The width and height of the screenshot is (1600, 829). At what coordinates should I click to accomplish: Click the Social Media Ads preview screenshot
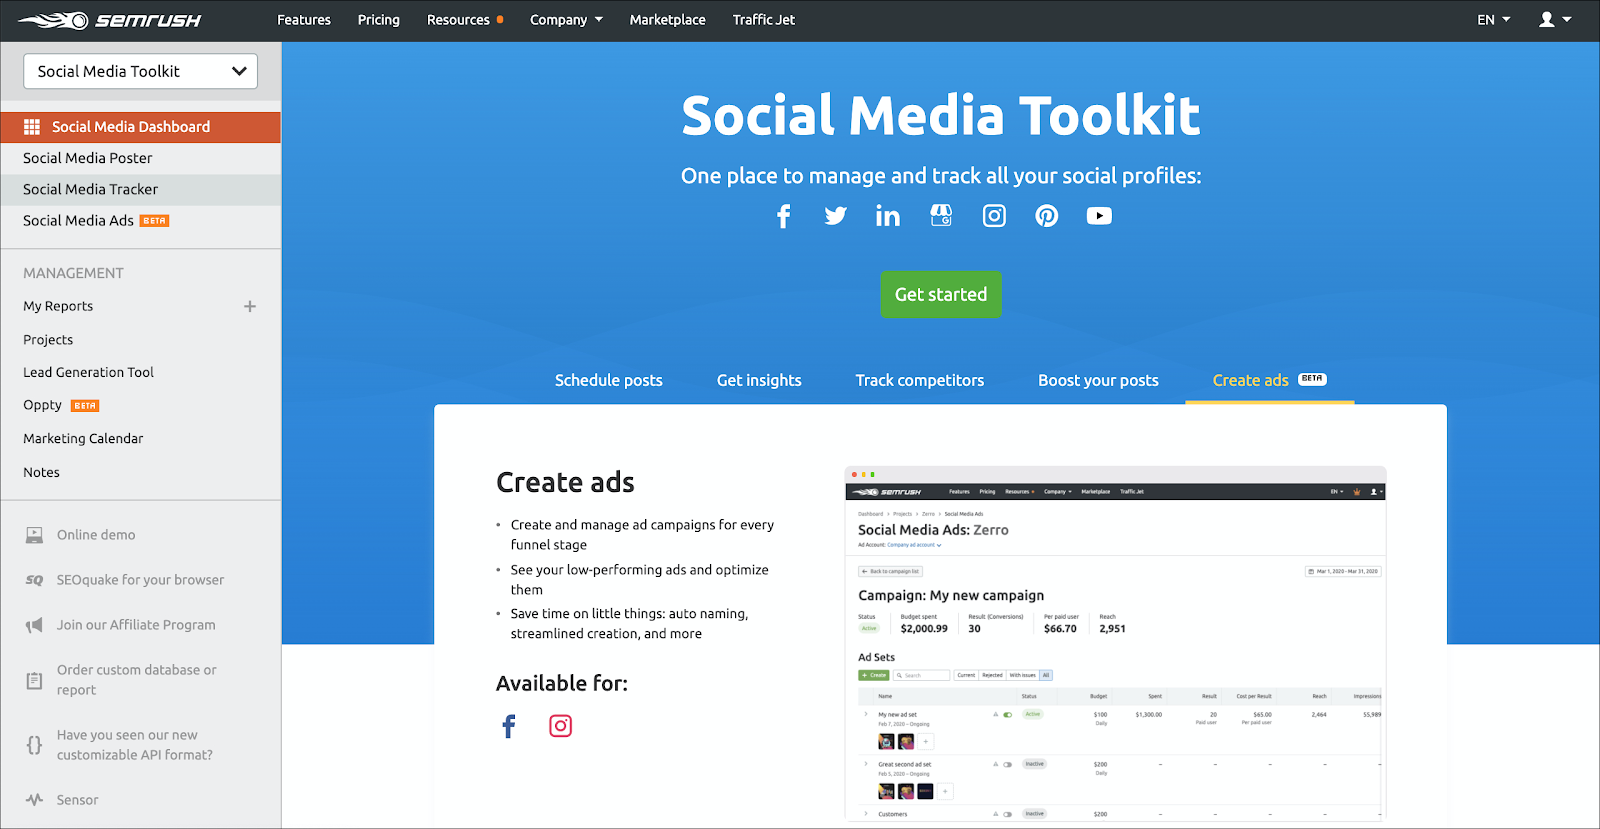click(1116, 644)
